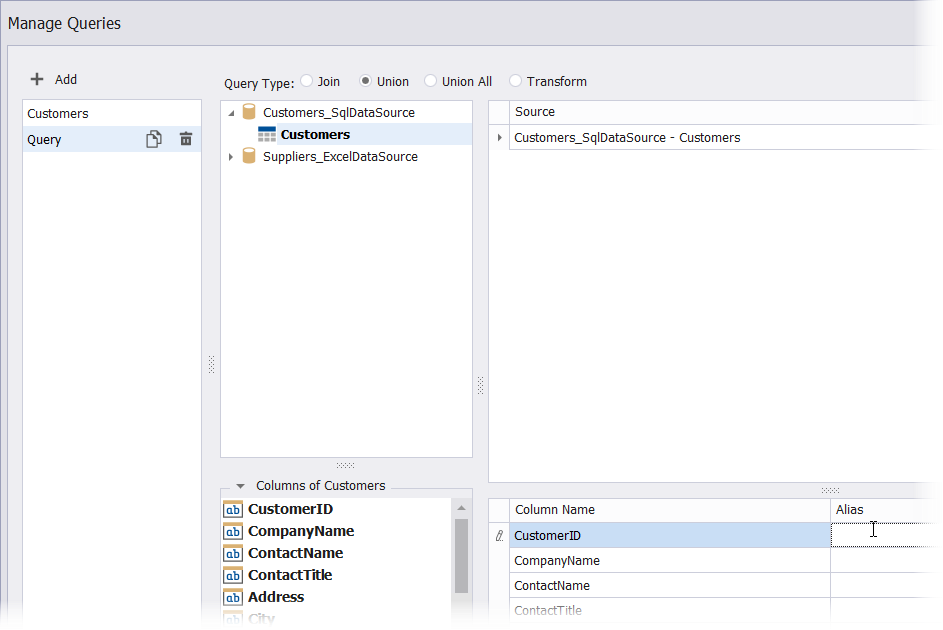Collapse the Customers_SqlDataSource tree node
The width and height of the screenshot is (943, 630).
point(232,114)
